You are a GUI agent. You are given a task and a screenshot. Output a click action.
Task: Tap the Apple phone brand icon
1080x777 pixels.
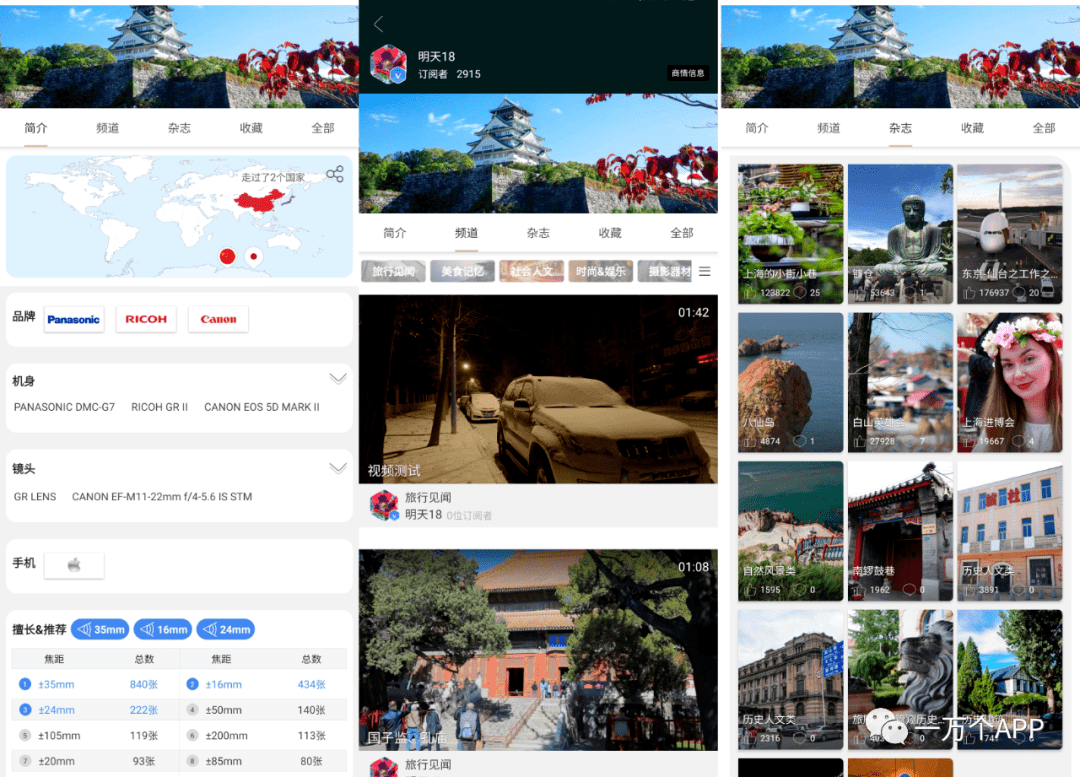coord(74,566)
